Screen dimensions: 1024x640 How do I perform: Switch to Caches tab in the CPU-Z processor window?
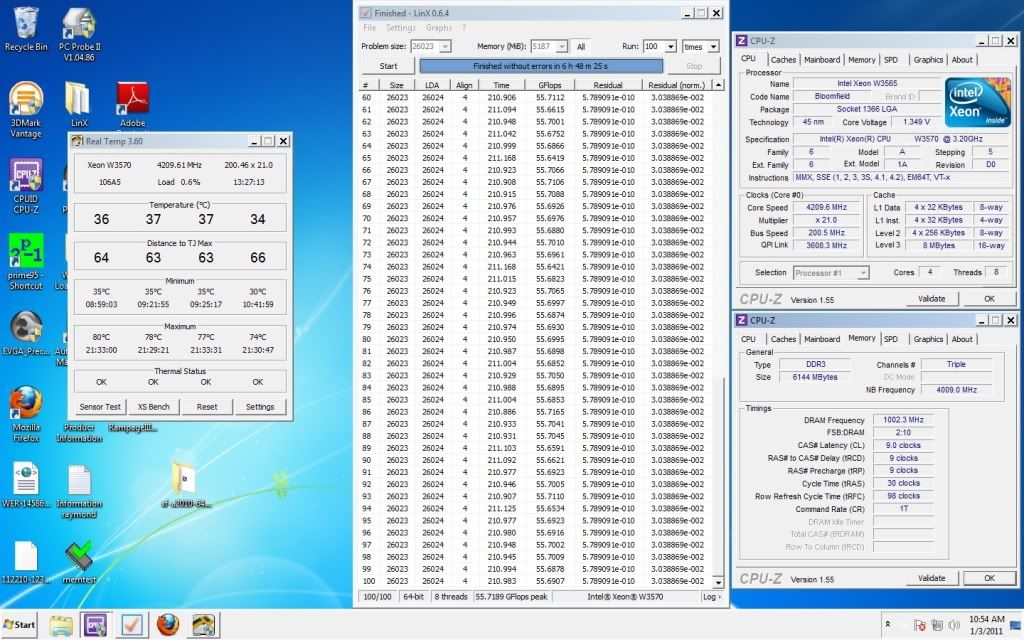783,59
